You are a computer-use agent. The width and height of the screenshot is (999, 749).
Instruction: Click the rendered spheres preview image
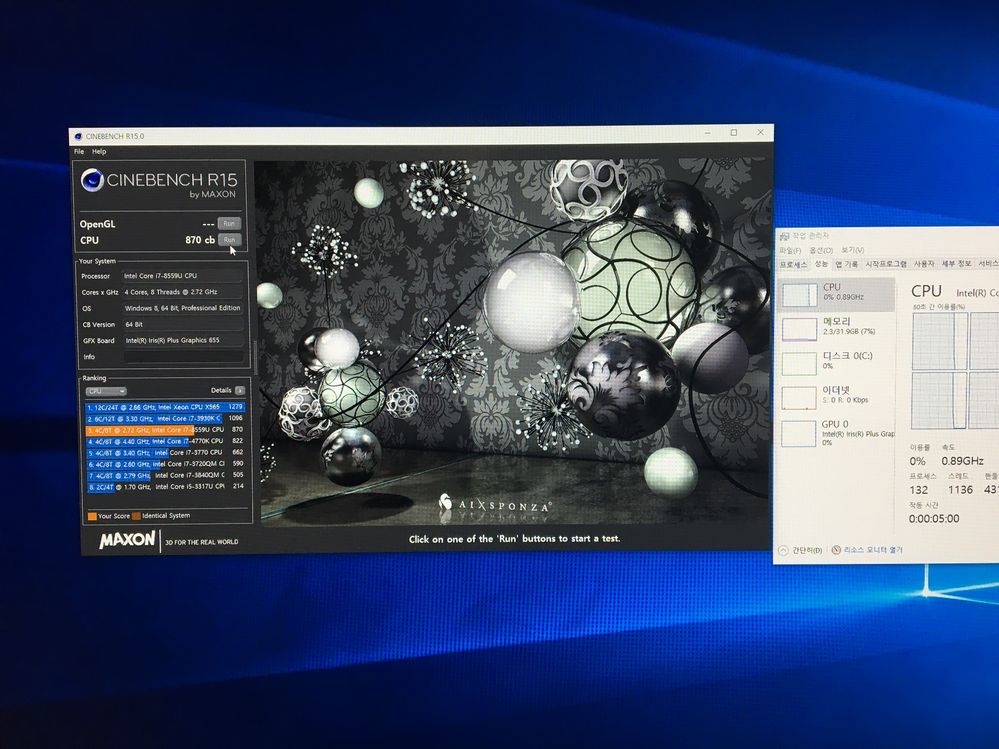coord(512,345)
